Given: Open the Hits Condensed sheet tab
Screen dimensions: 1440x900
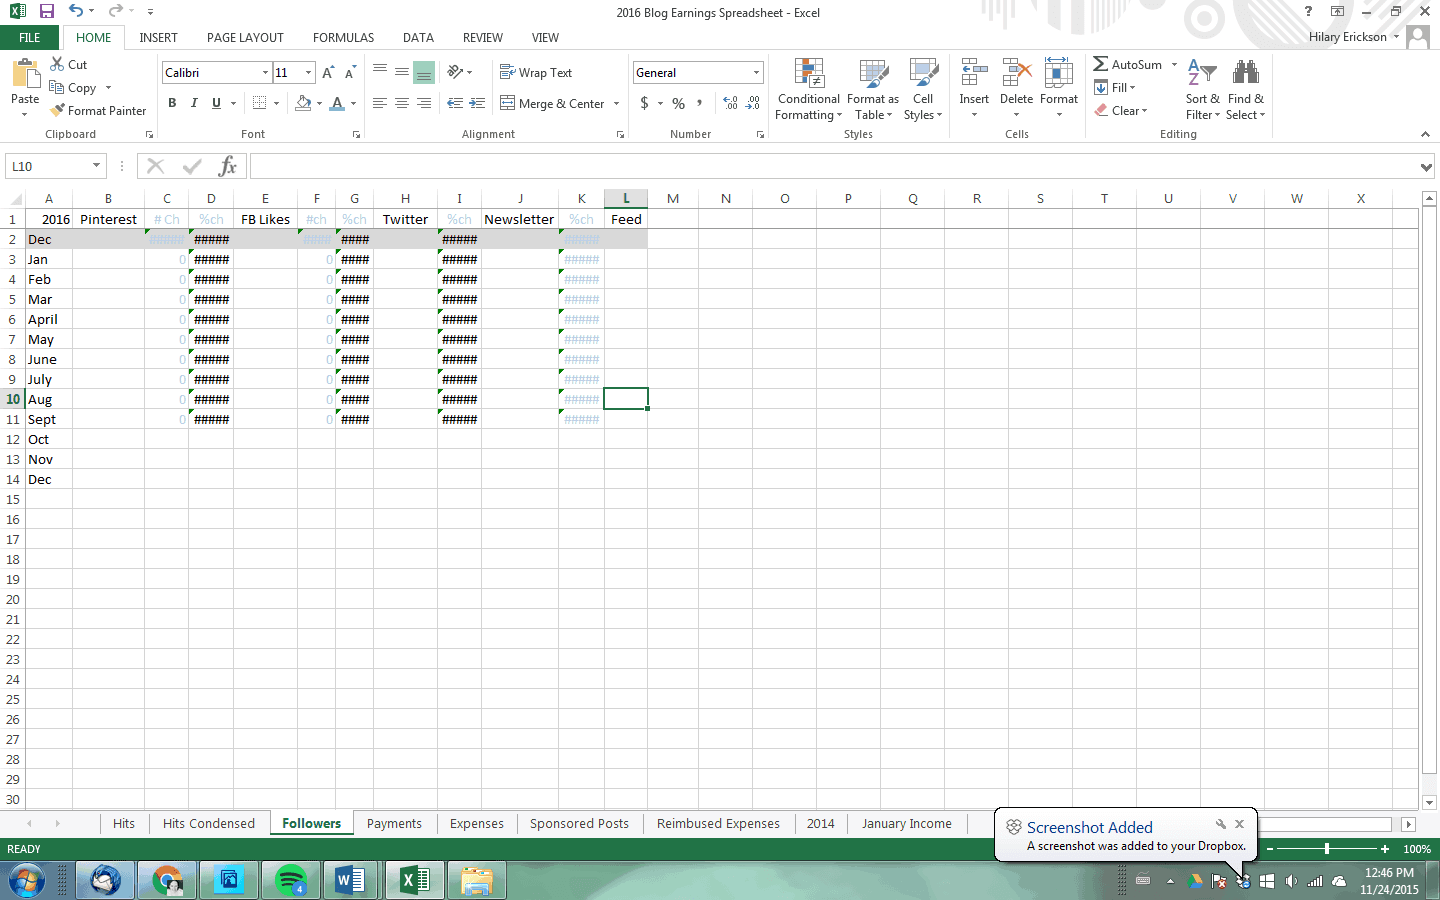Looking at the screenshot, I should pos(209,824).
